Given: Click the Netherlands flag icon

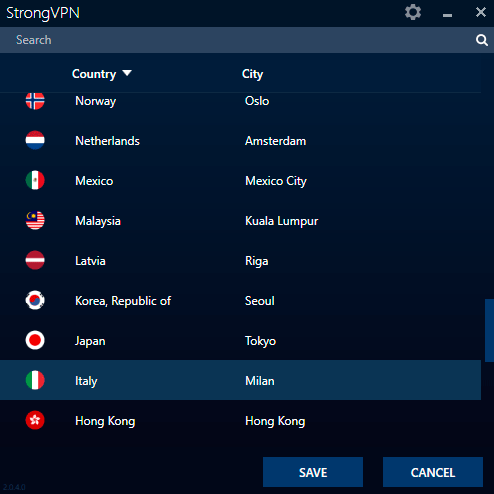Looking at the screenshot, I should point(35,140).
